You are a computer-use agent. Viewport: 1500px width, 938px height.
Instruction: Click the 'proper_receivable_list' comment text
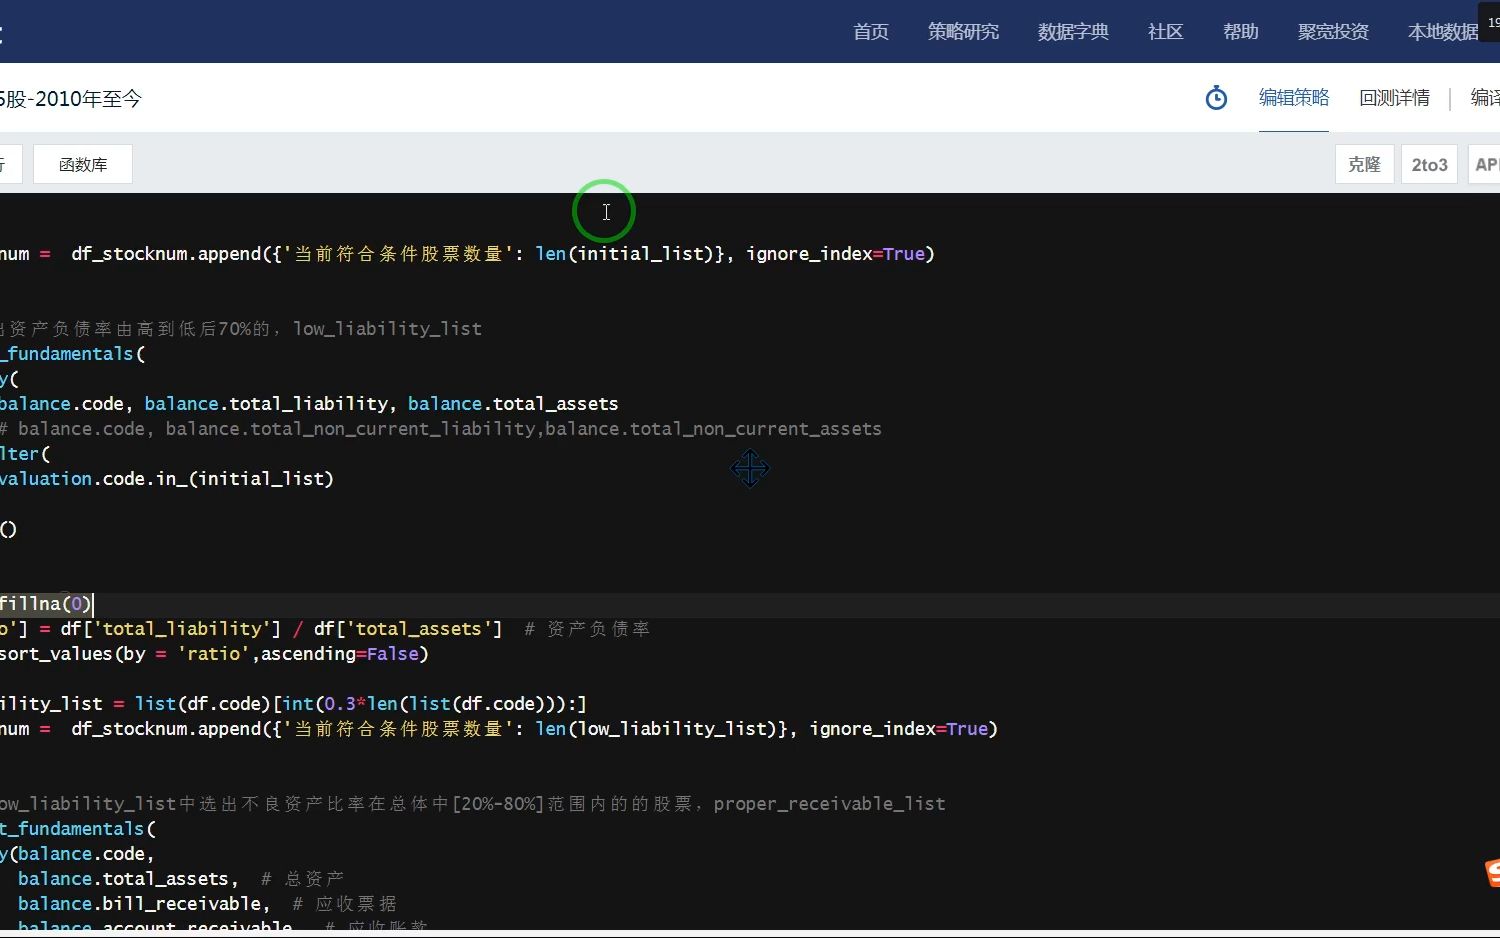[x=829, y=804]
